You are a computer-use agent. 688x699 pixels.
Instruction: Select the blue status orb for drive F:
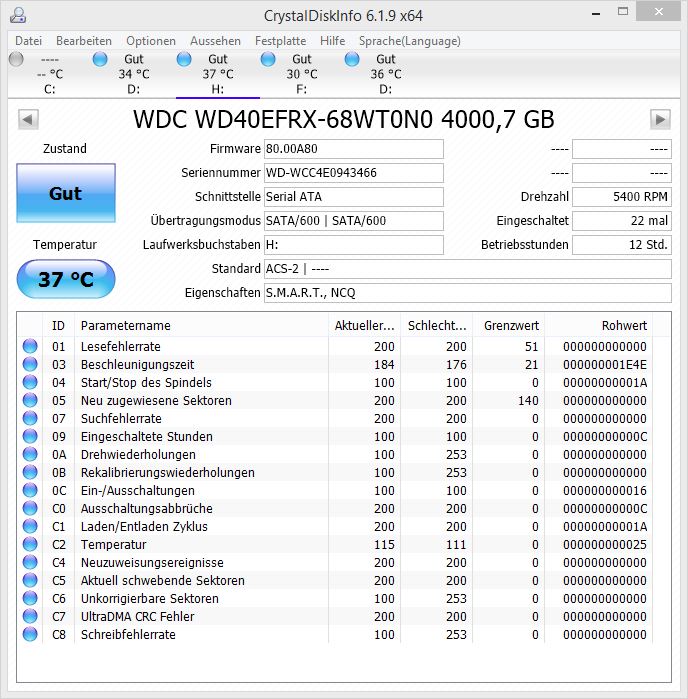pyautogui.click(x=268, y=59)
